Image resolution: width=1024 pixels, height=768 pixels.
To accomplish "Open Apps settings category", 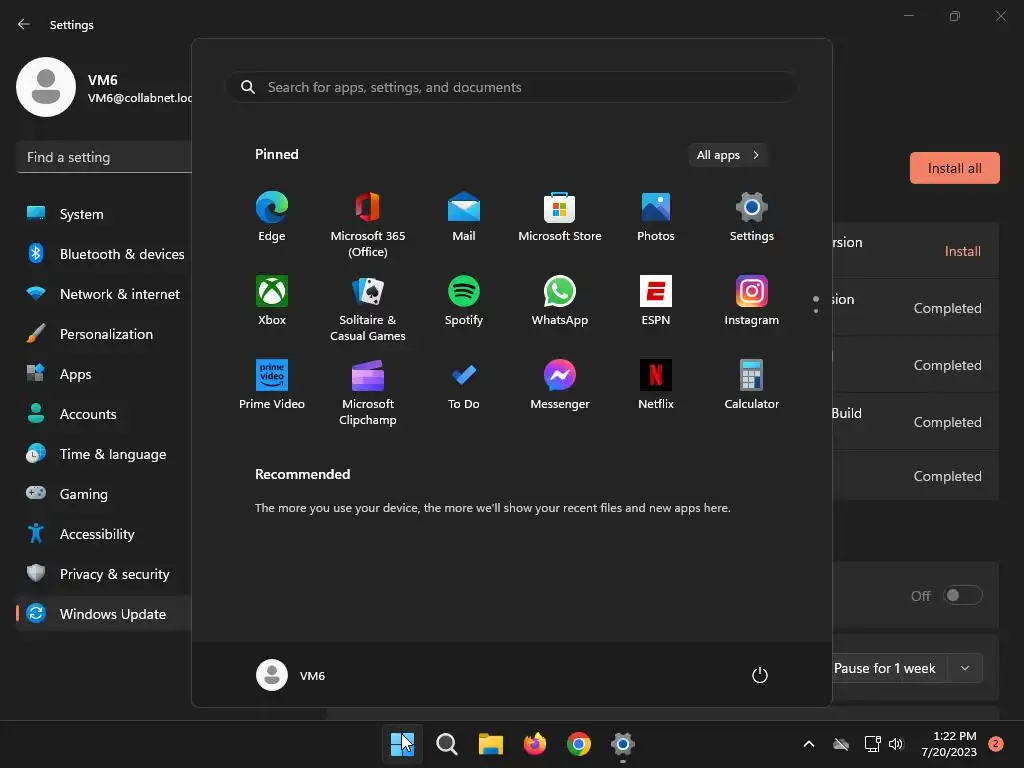I will pos(104,374).
